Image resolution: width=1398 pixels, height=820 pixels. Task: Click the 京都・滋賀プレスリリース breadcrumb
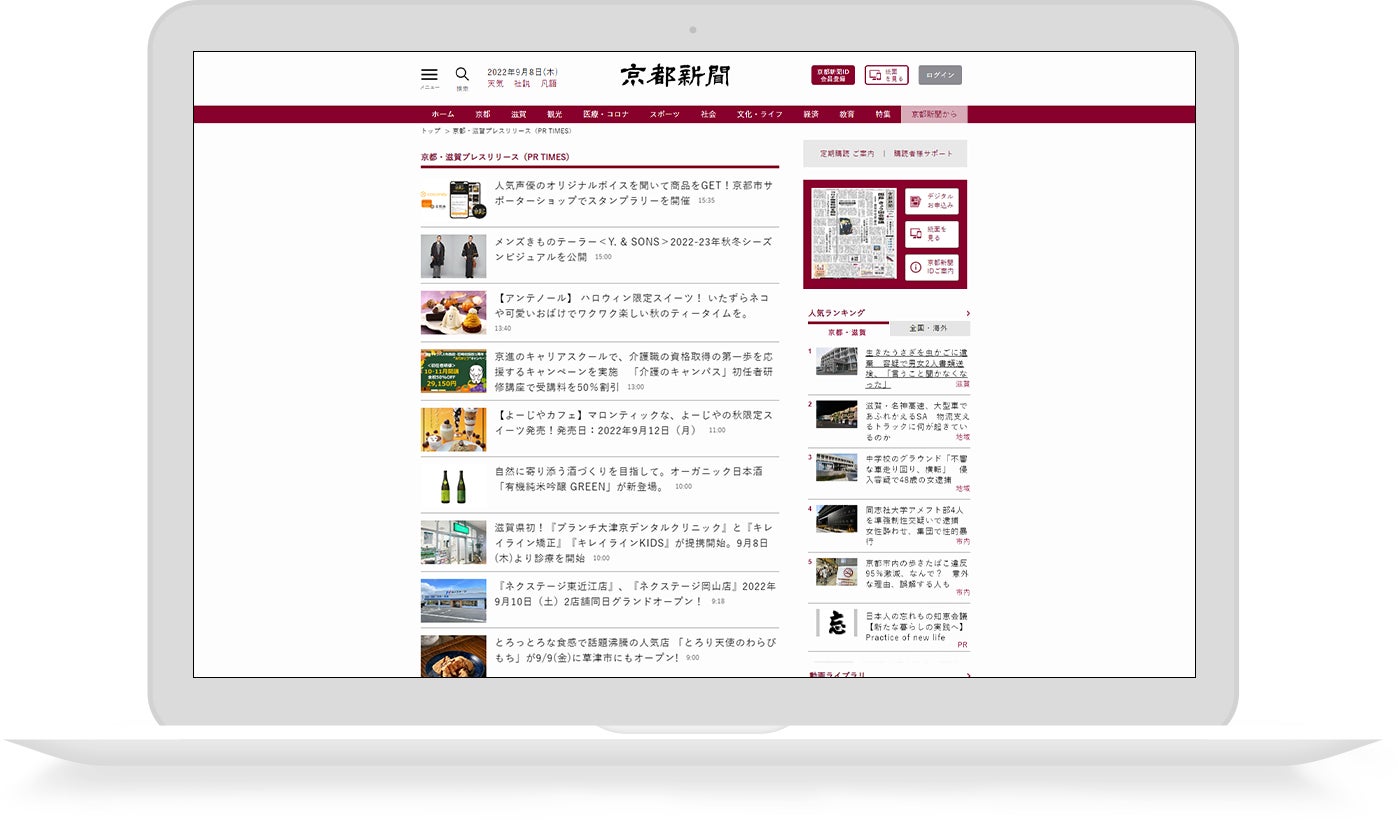point(511,131)
